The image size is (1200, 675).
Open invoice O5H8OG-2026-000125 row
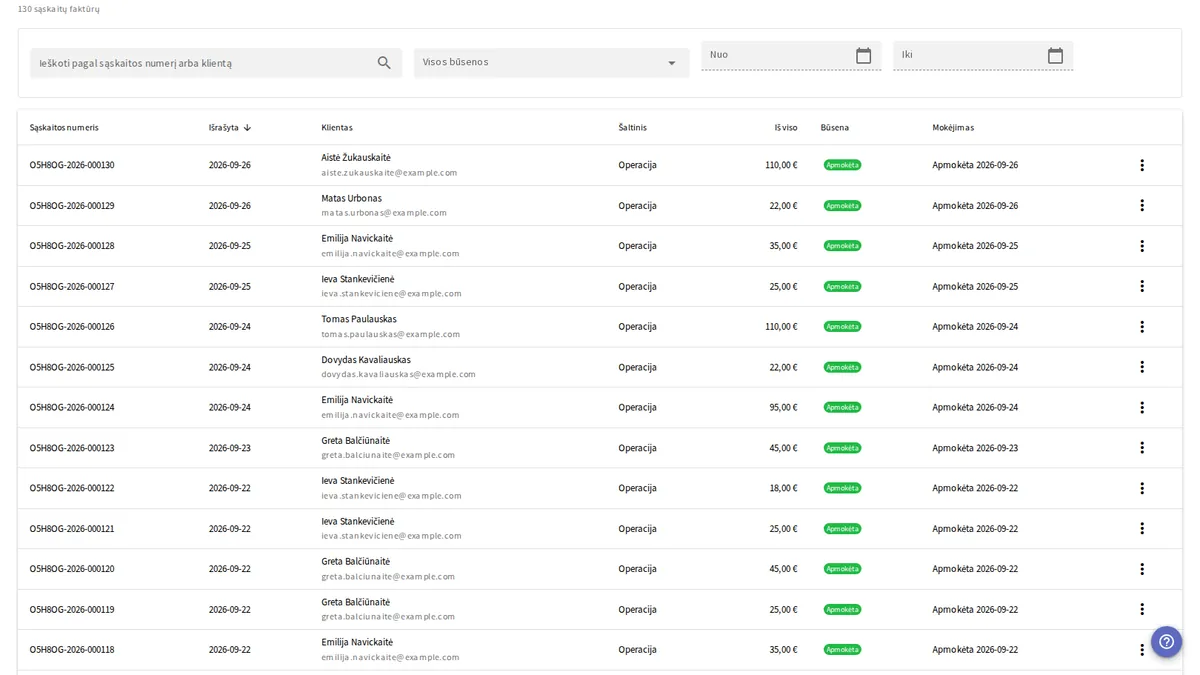pos(600,367)
